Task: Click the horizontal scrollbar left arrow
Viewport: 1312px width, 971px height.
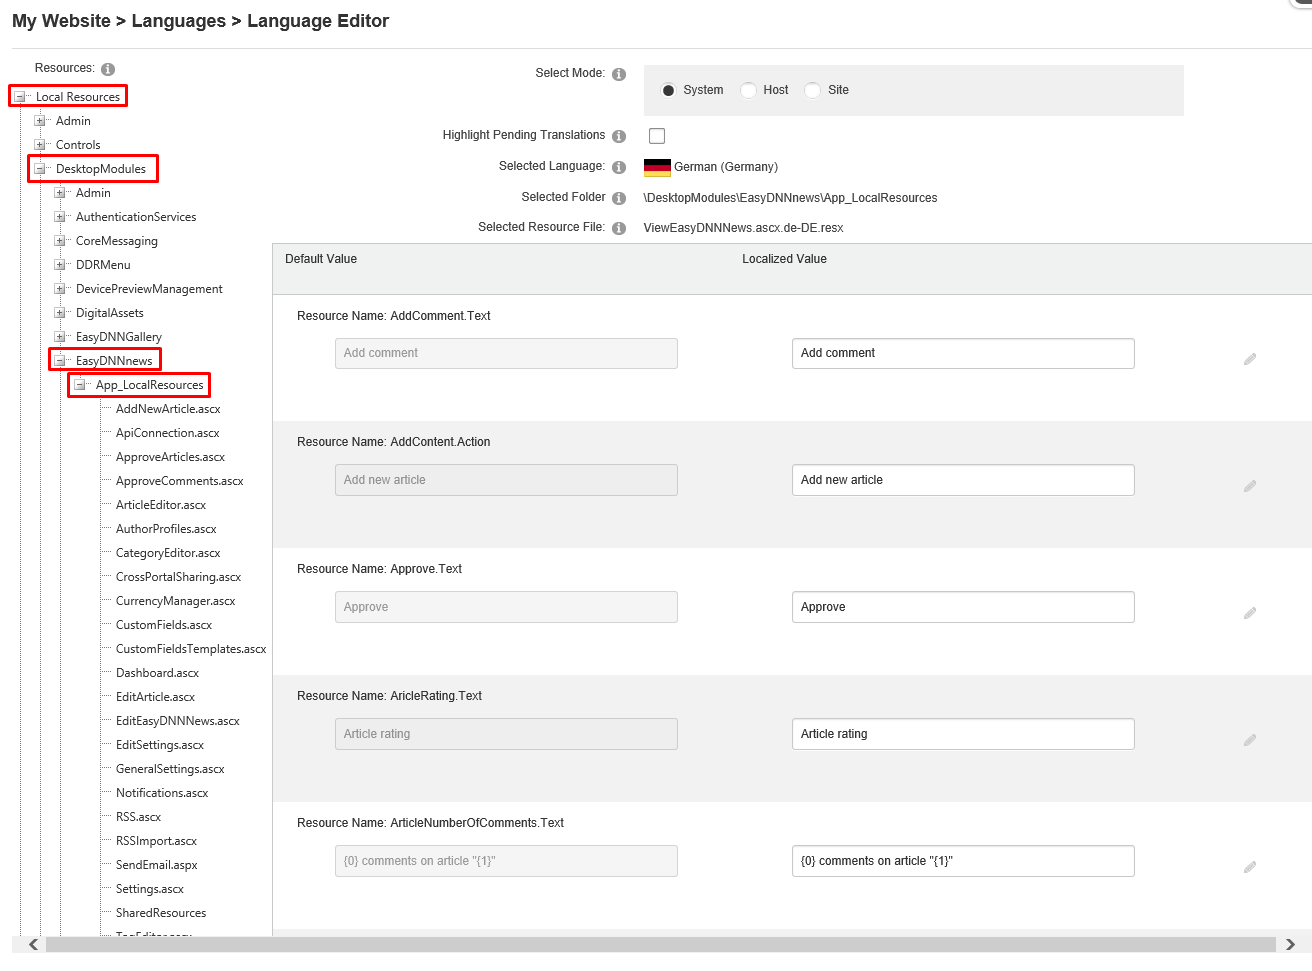Action: (33, 945)
